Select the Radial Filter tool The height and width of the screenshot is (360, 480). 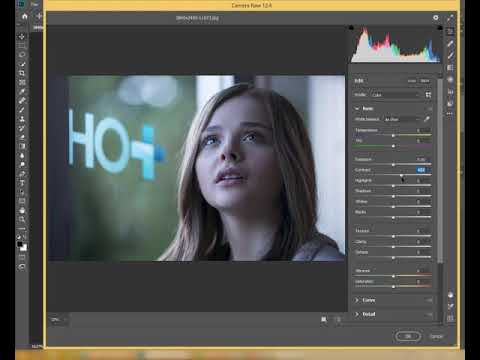pos(450,80)
